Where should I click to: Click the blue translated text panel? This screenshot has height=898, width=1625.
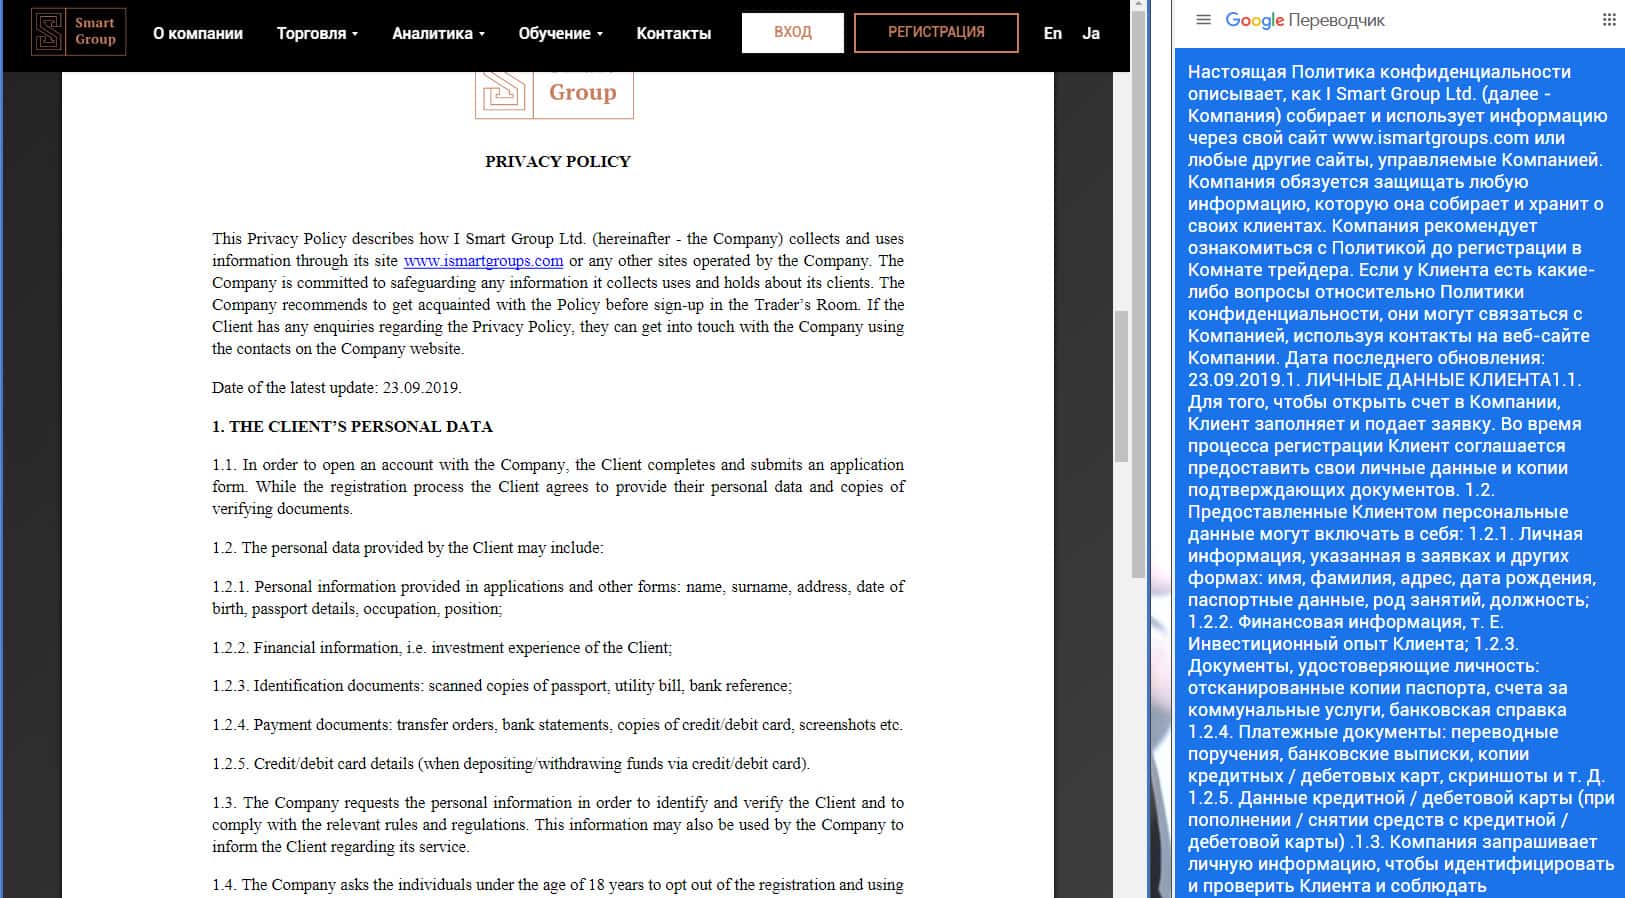pyautogui.click(x=1398, y=478)
